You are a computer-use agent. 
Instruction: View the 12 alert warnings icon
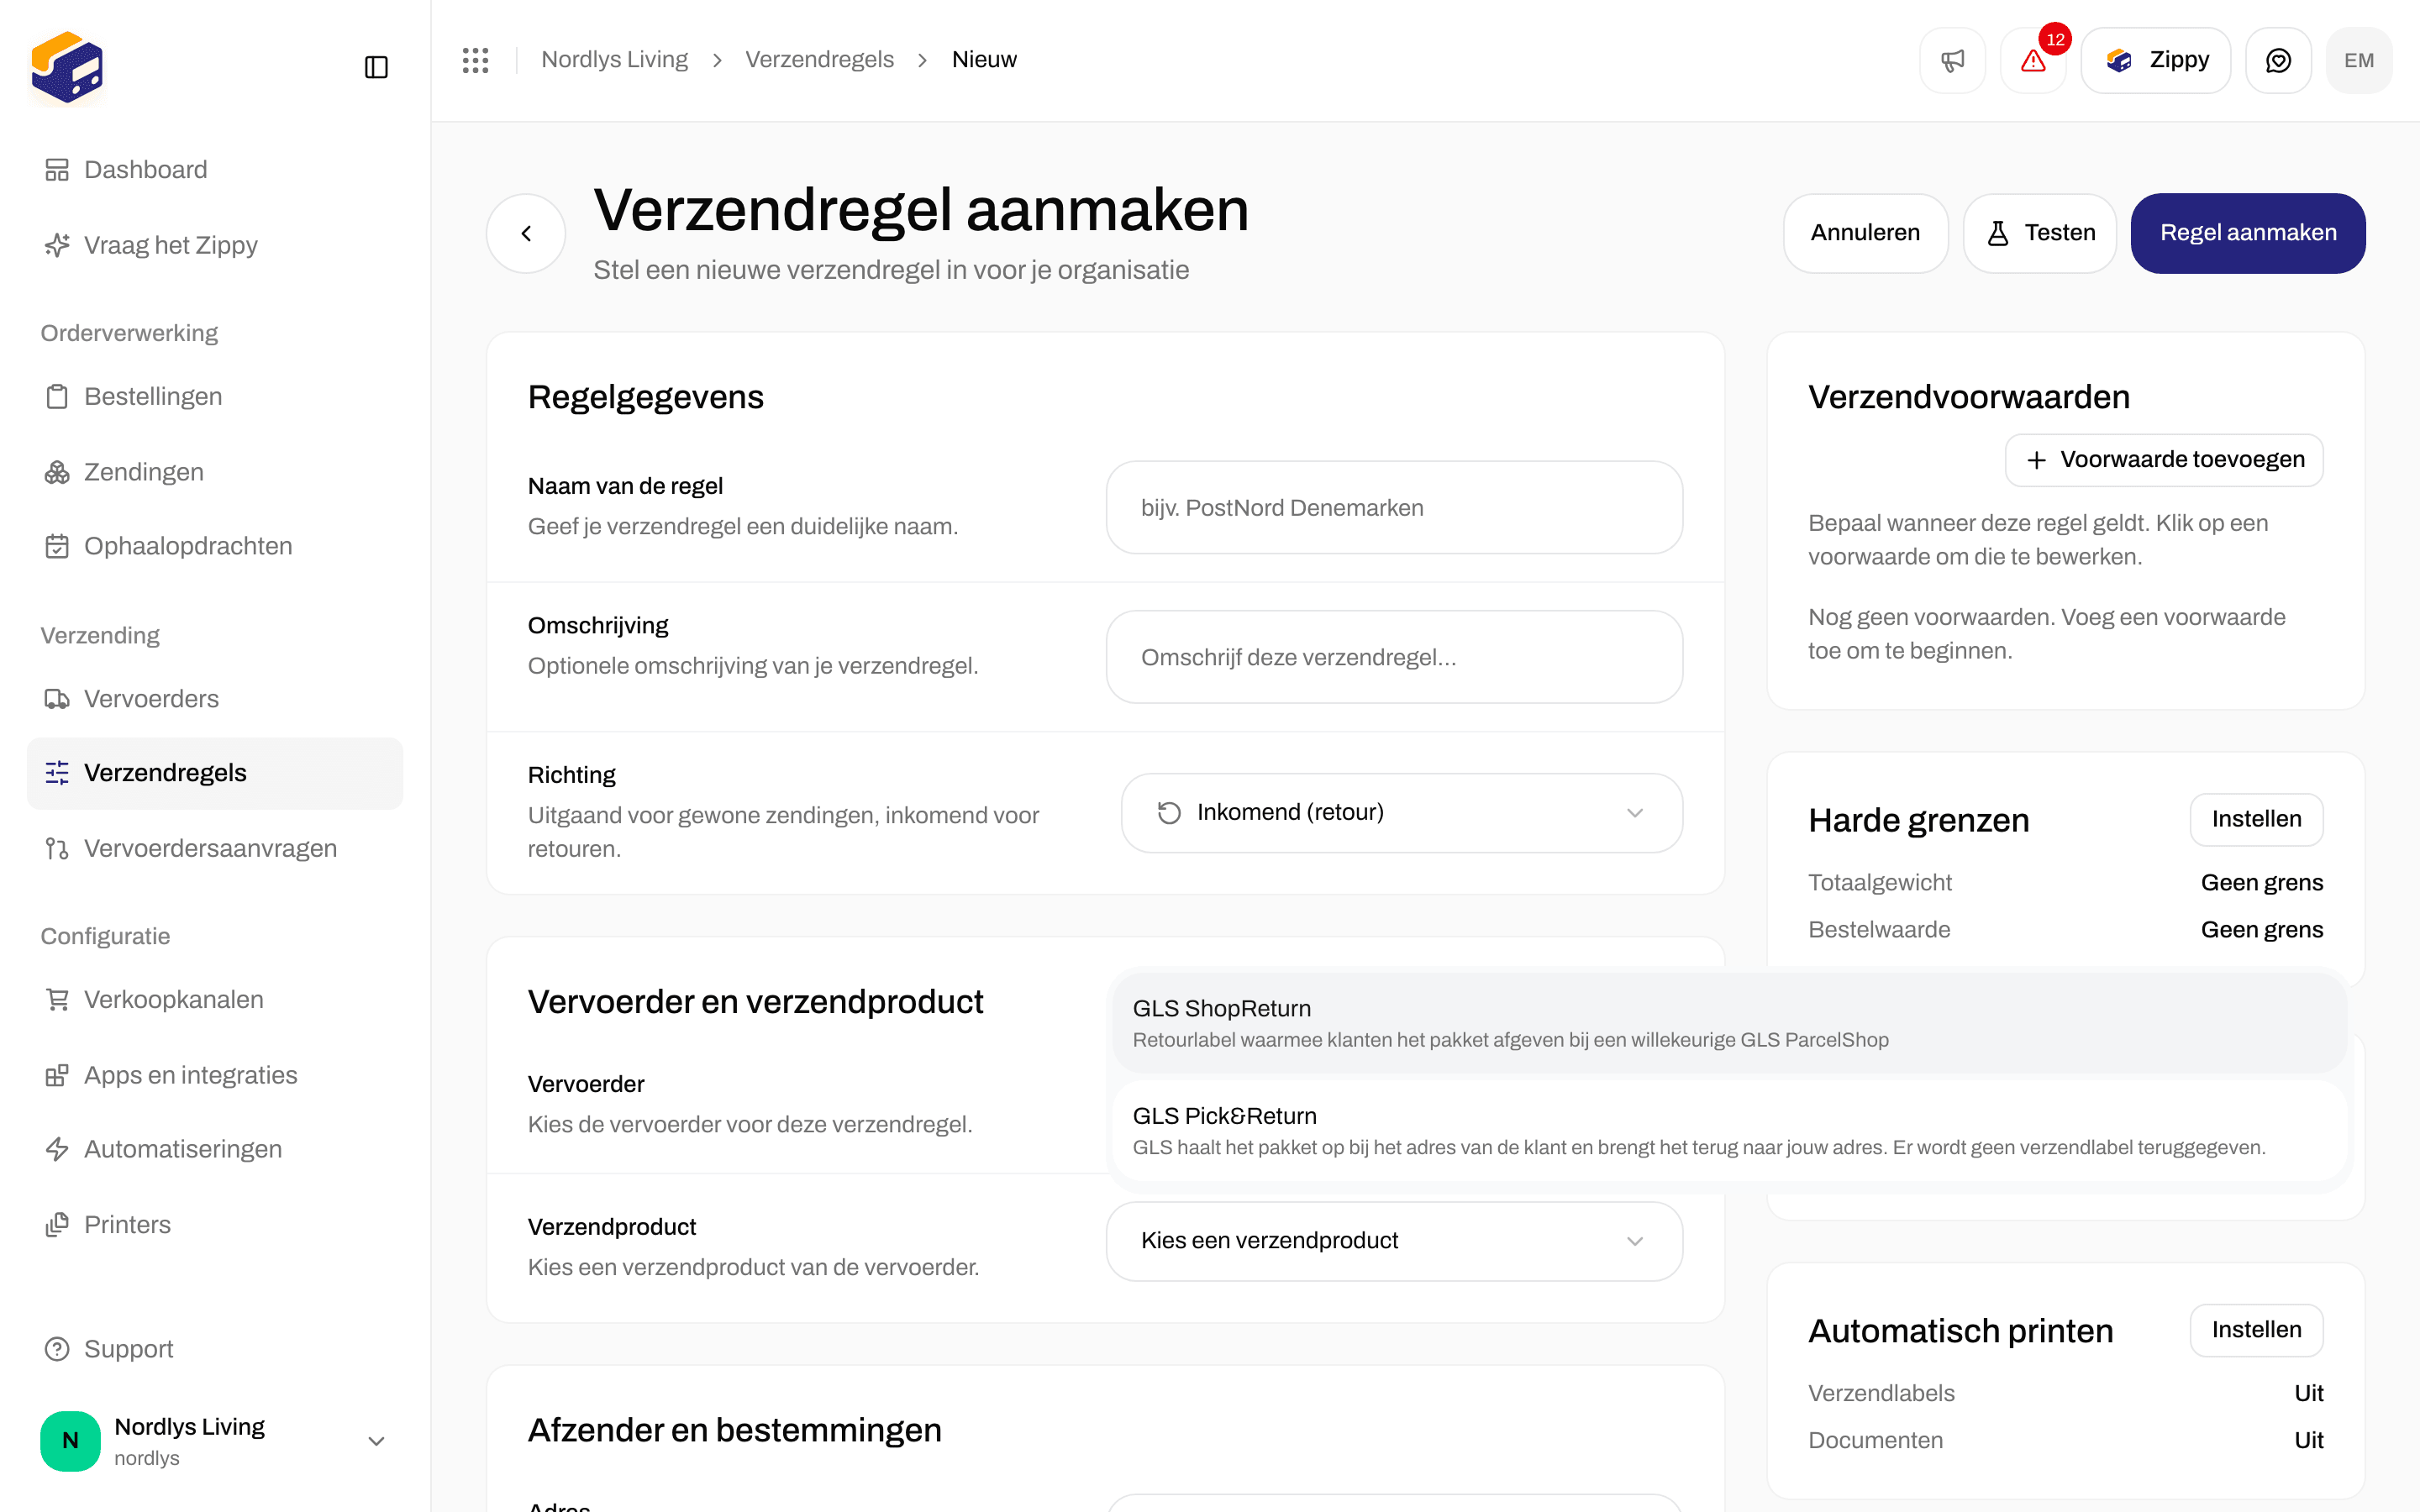[2033, 60]
